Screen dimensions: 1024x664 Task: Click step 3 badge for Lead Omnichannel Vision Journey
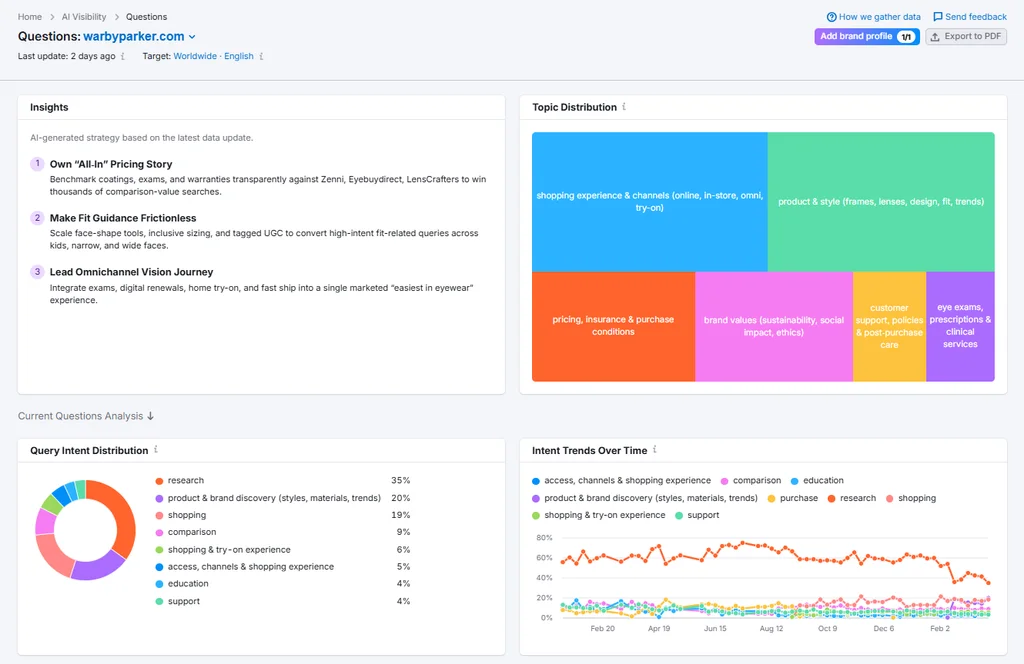pos(37,272)
